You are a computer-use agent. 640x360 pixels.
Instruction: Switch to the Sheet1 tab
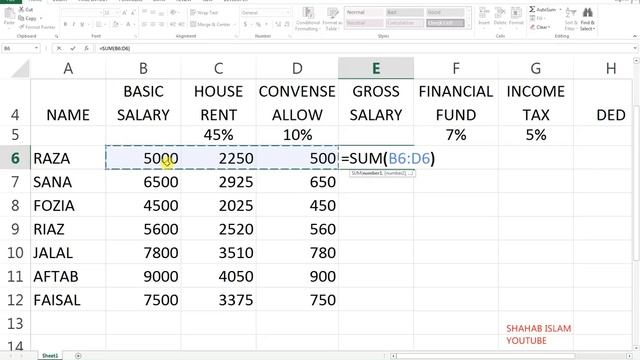point(50,356)
